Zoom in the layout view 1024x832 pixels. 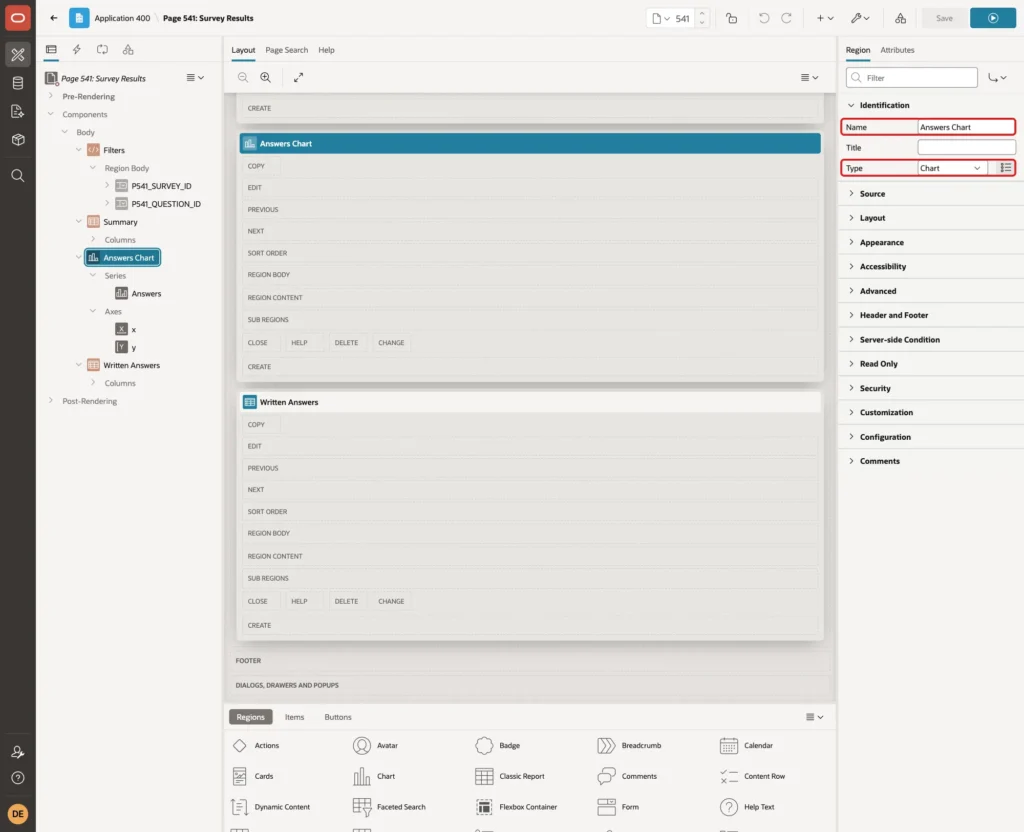point(266,77)
